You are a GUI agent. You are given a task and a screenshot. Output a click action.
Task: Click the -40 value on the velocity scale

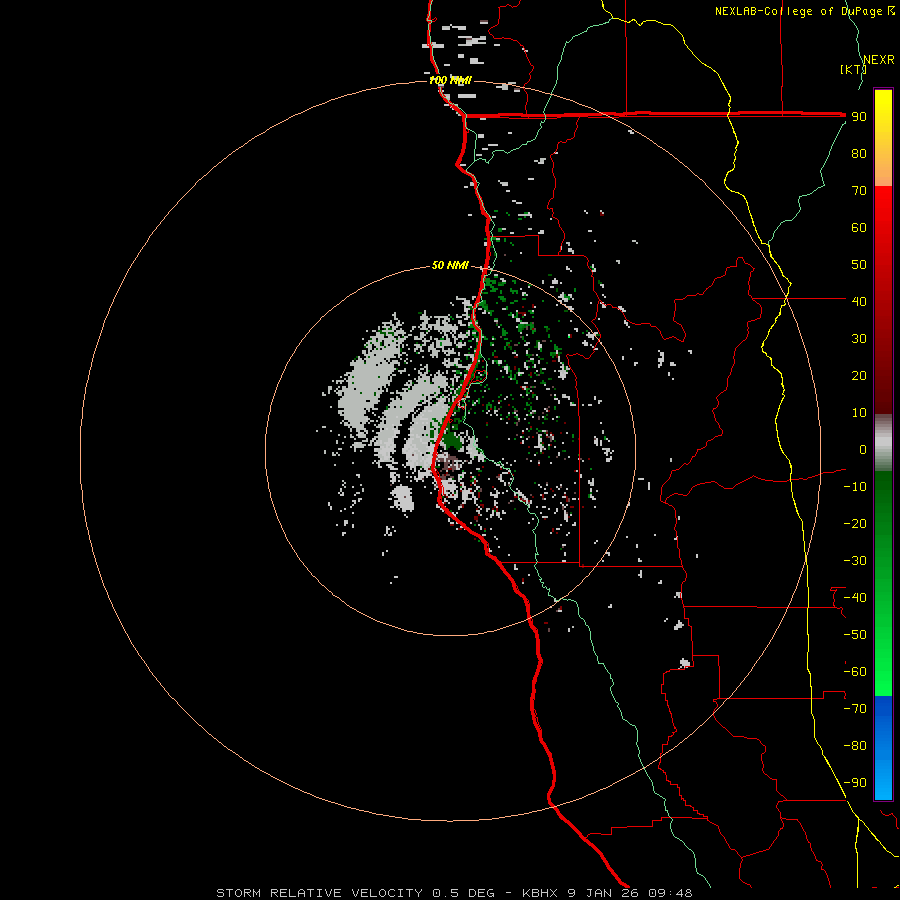855,598
